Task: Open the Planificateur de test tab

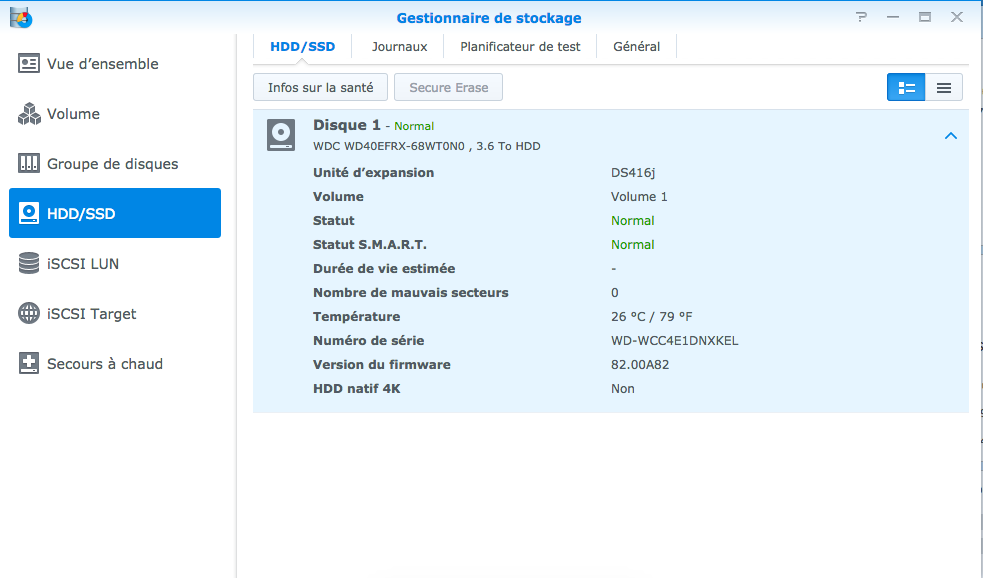Action: (x=520, y=46)
